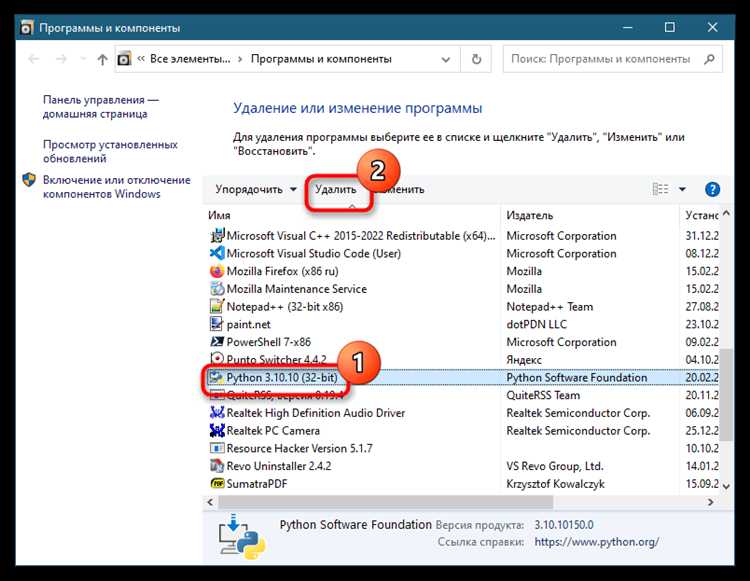Viewport: 750px width, 581px height.
Task: Click QuiteRSS Team publisher cell
Action: (543, 395)
